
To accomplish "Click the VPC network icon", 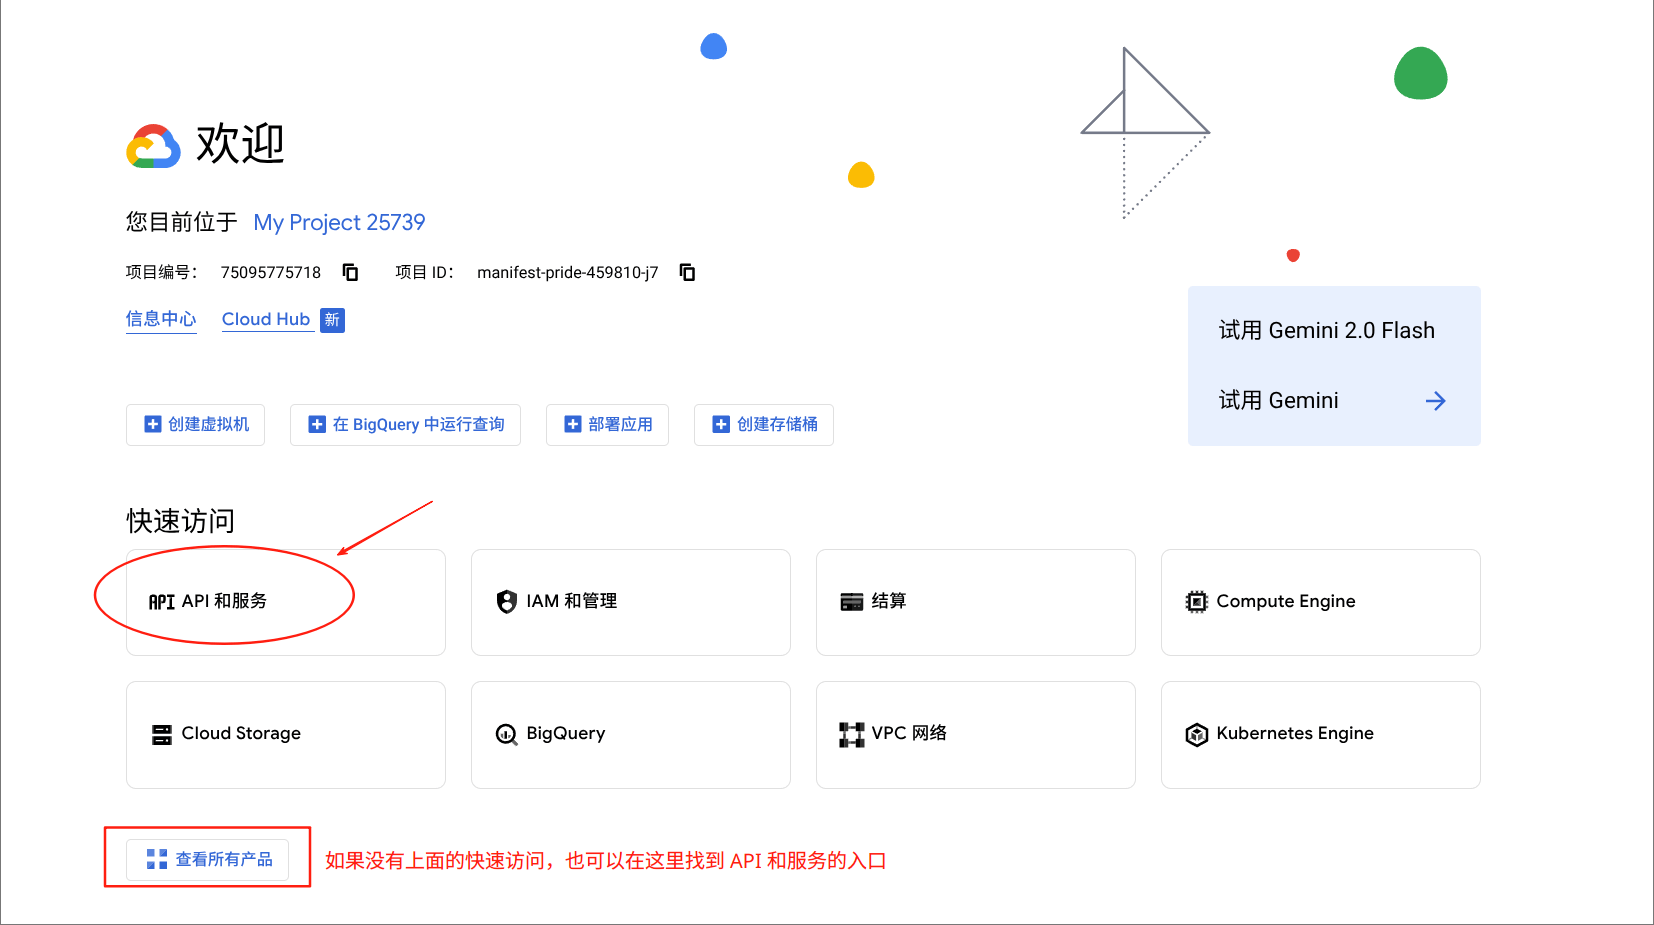I will (852, 734).
